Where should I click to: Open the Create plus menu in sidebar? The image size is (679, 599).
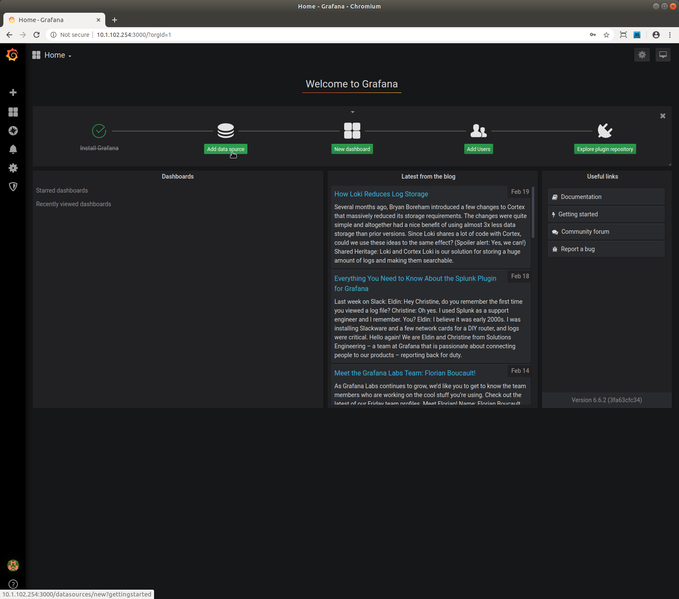pos(13,92)
